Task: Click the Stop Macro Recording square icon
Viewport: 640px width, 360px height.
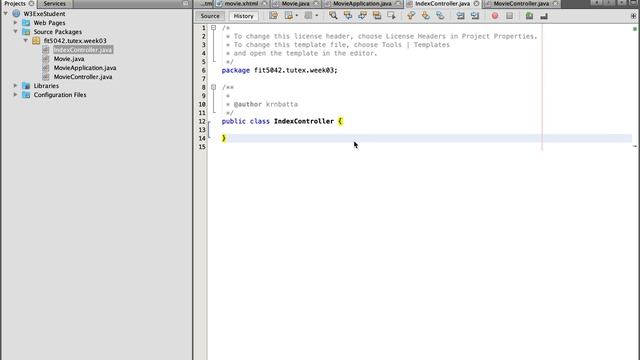Action: [x=509, y=16]
